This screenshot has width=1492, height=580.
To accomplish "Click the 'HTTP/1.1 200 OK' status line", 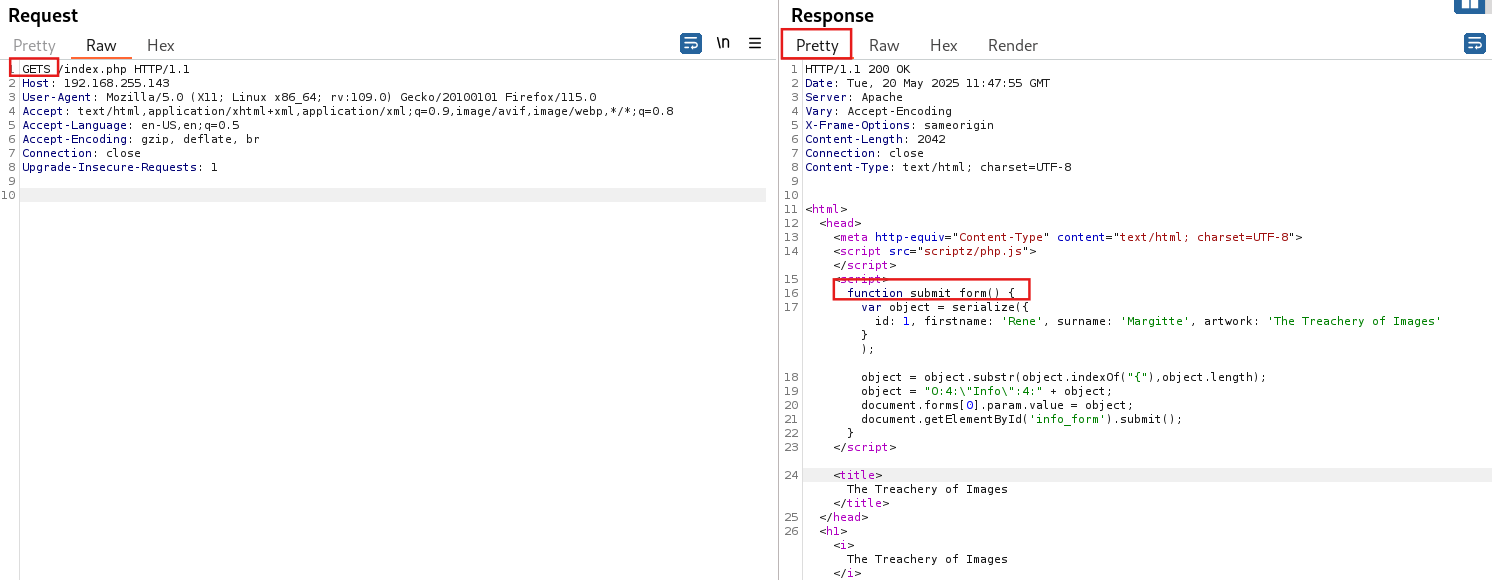I will pyautogui.click(x=857, y=69).
